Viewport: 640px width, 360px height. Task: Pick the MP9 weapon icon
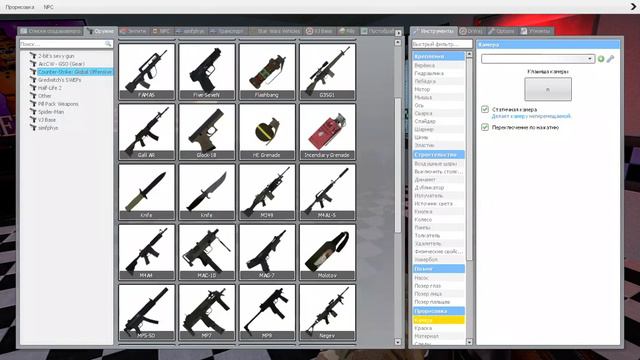click(267, 312)
